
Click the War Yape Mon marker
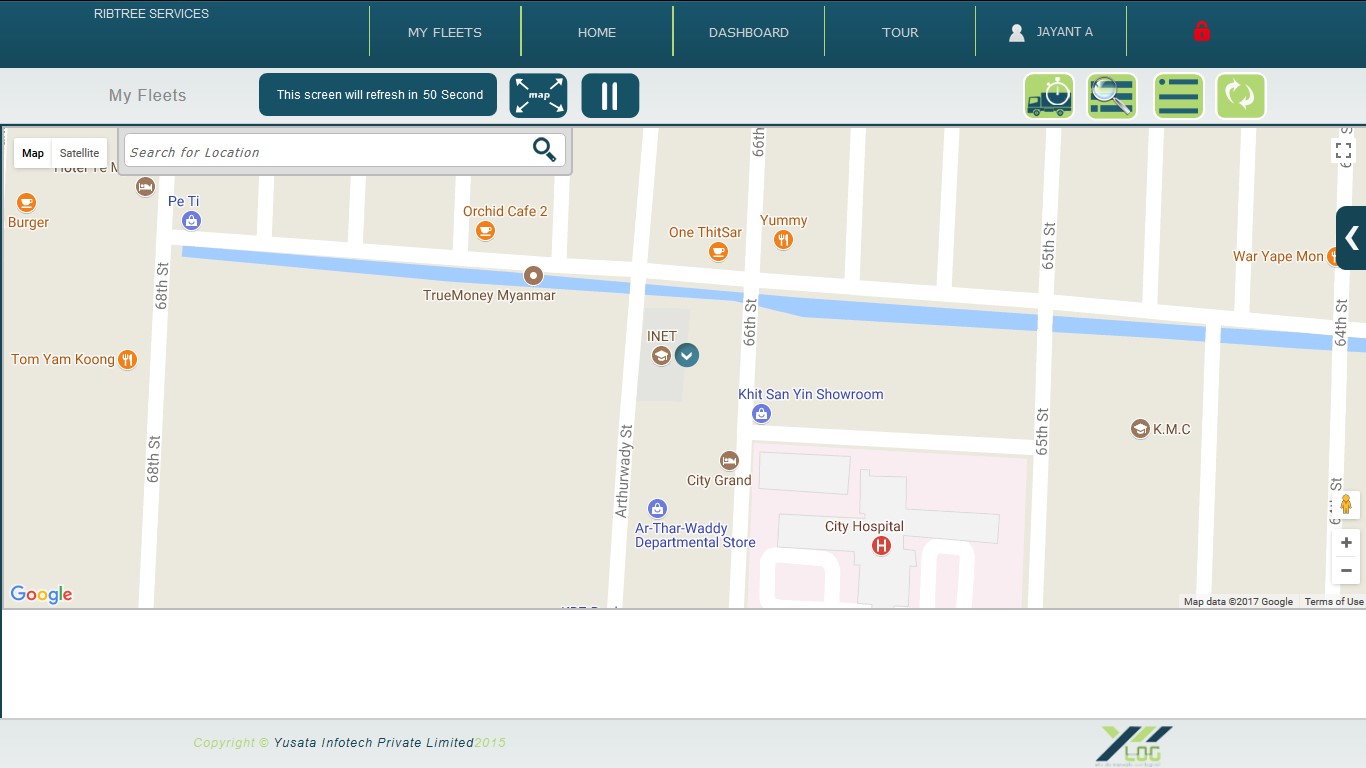pos(1334,257)
